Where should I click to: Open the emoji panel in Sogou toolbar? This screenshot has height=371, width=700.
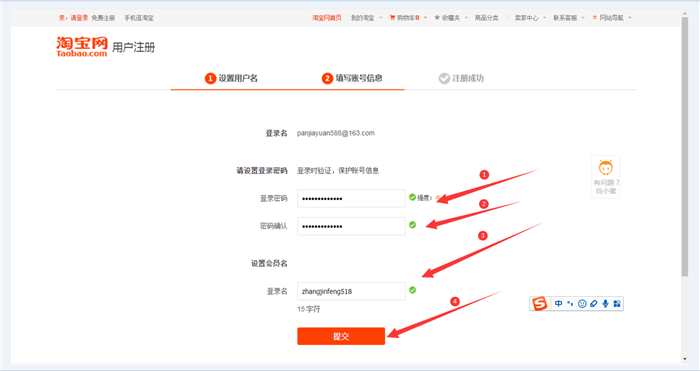(582, 304)
